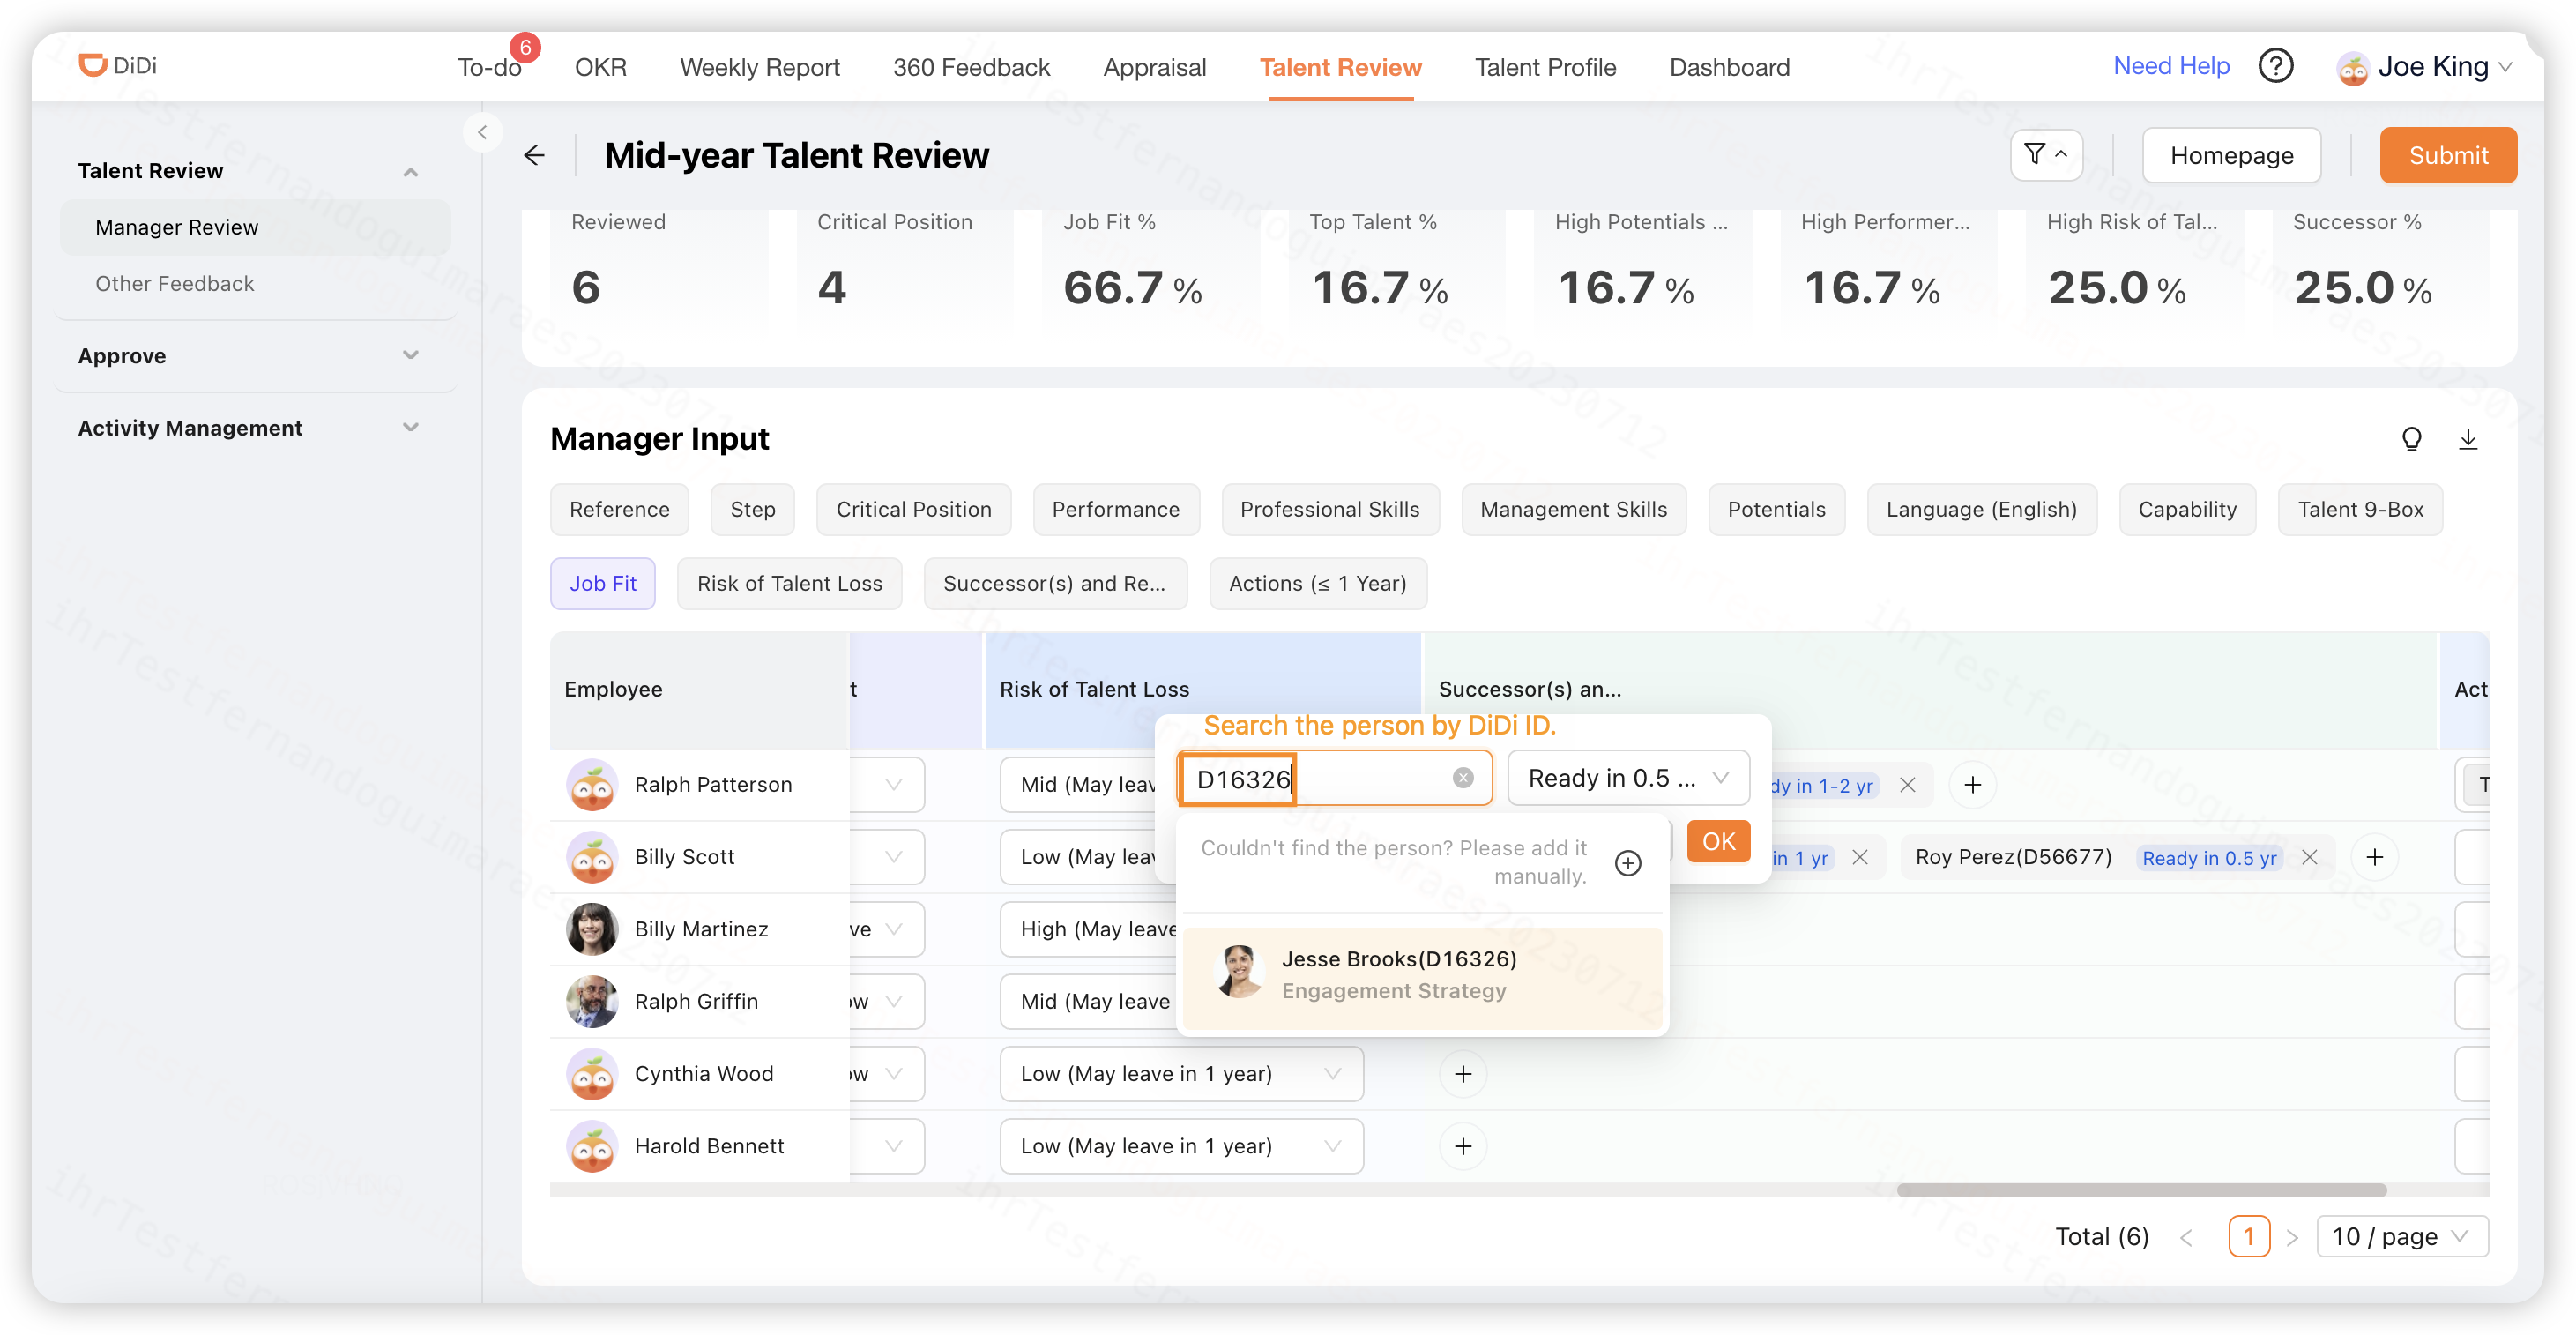The height and width of the screenshot is (1335, 2576).
Task: Toggle the Step column chip
Action: pos(752,509)
